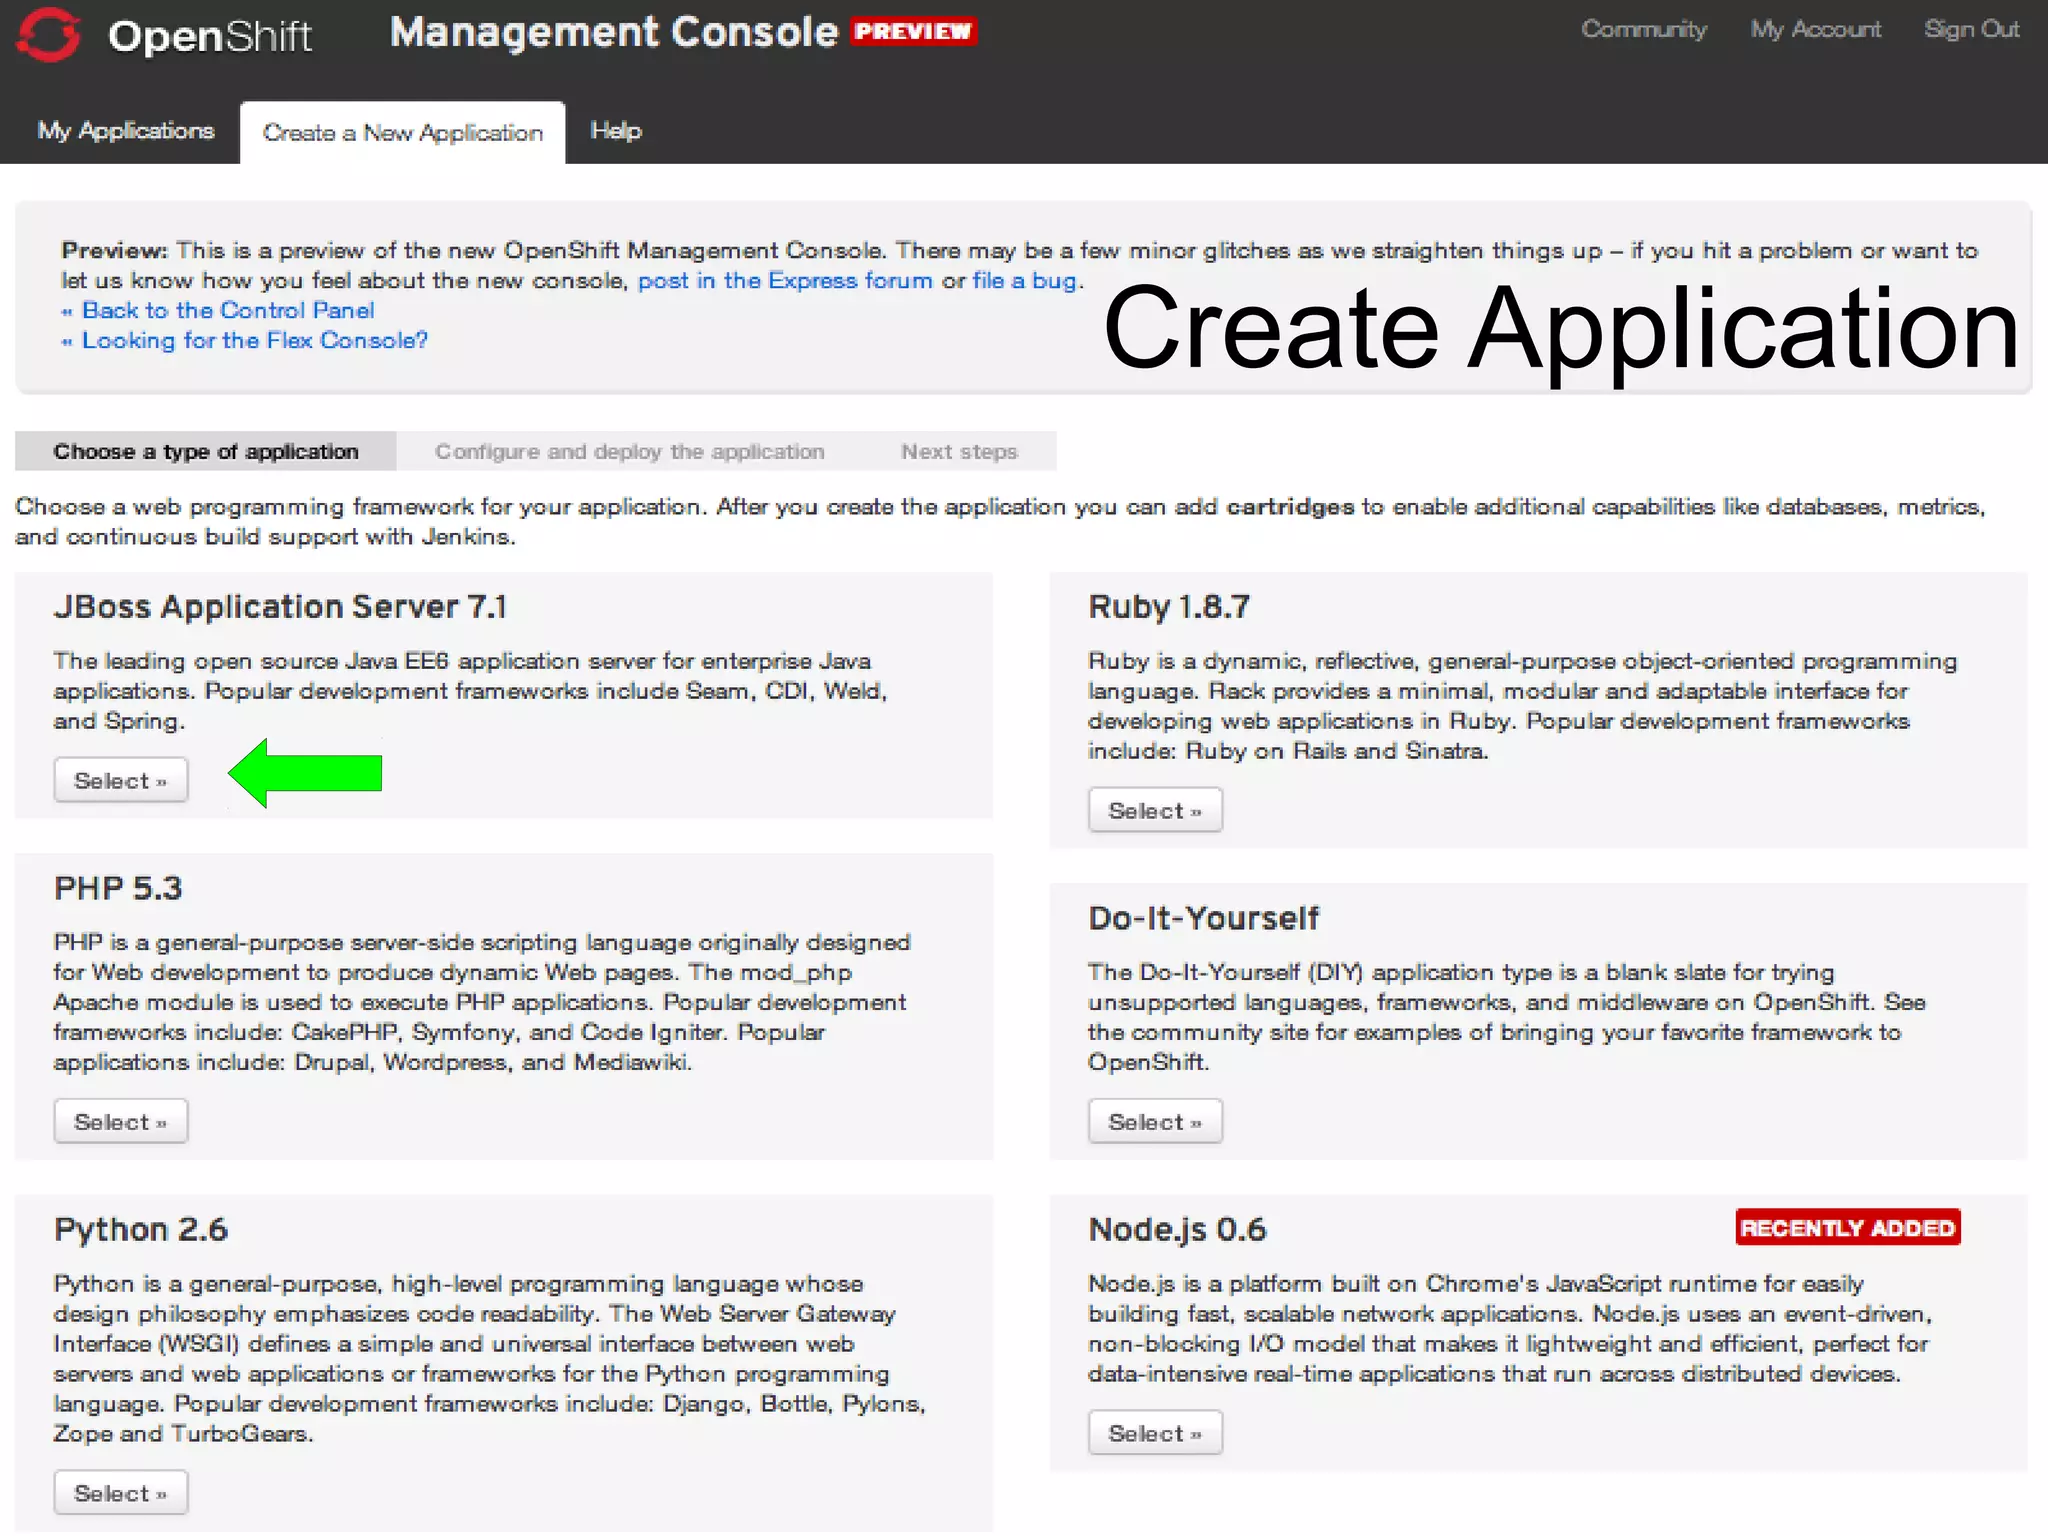The width and height of the screenshot is (2048, 1536).
Task: Click the 'Next steps' step
Action: tap(959, 452)
